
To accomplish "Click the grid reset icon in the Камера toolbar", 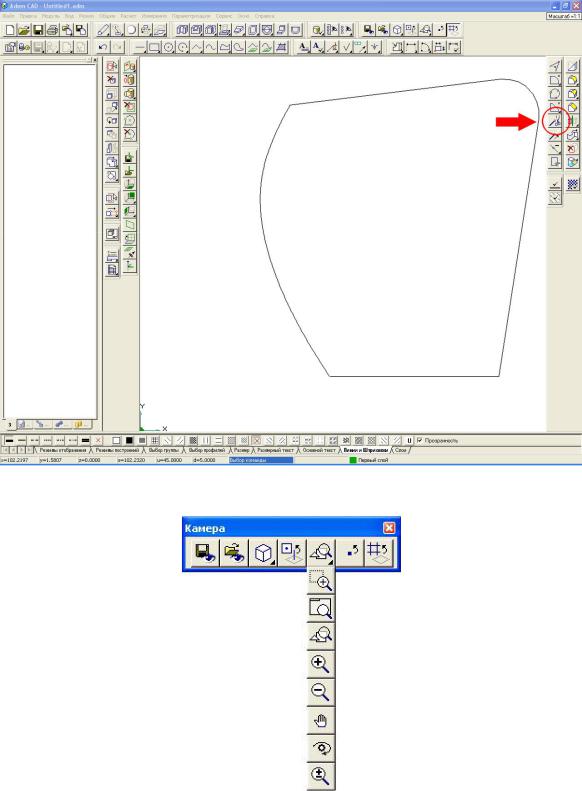I will (378, 552).
